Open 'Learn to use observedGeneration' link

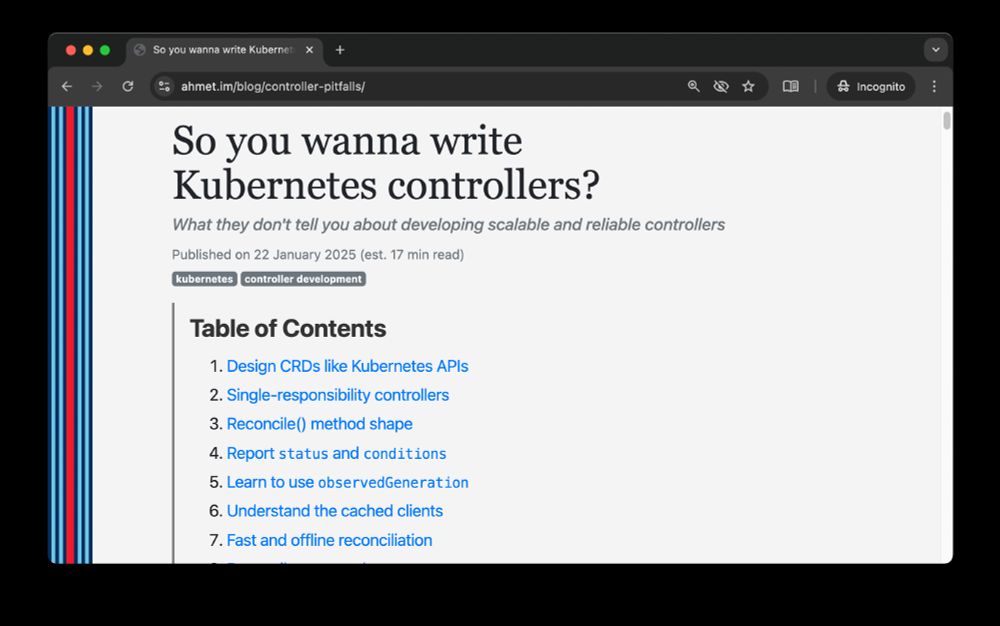pos(348,482)
